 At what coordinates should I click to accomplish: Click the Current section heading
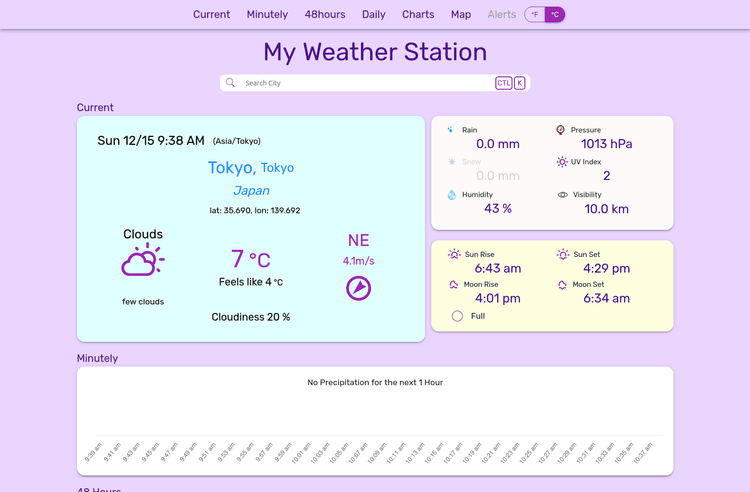point(95,108)
